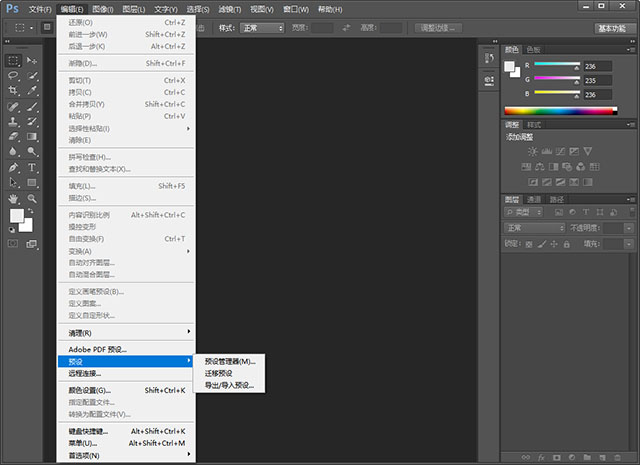Screen dimensions: 640x465
Task: Open the 类型 layer filter dropdown
Action: [524, 212]
